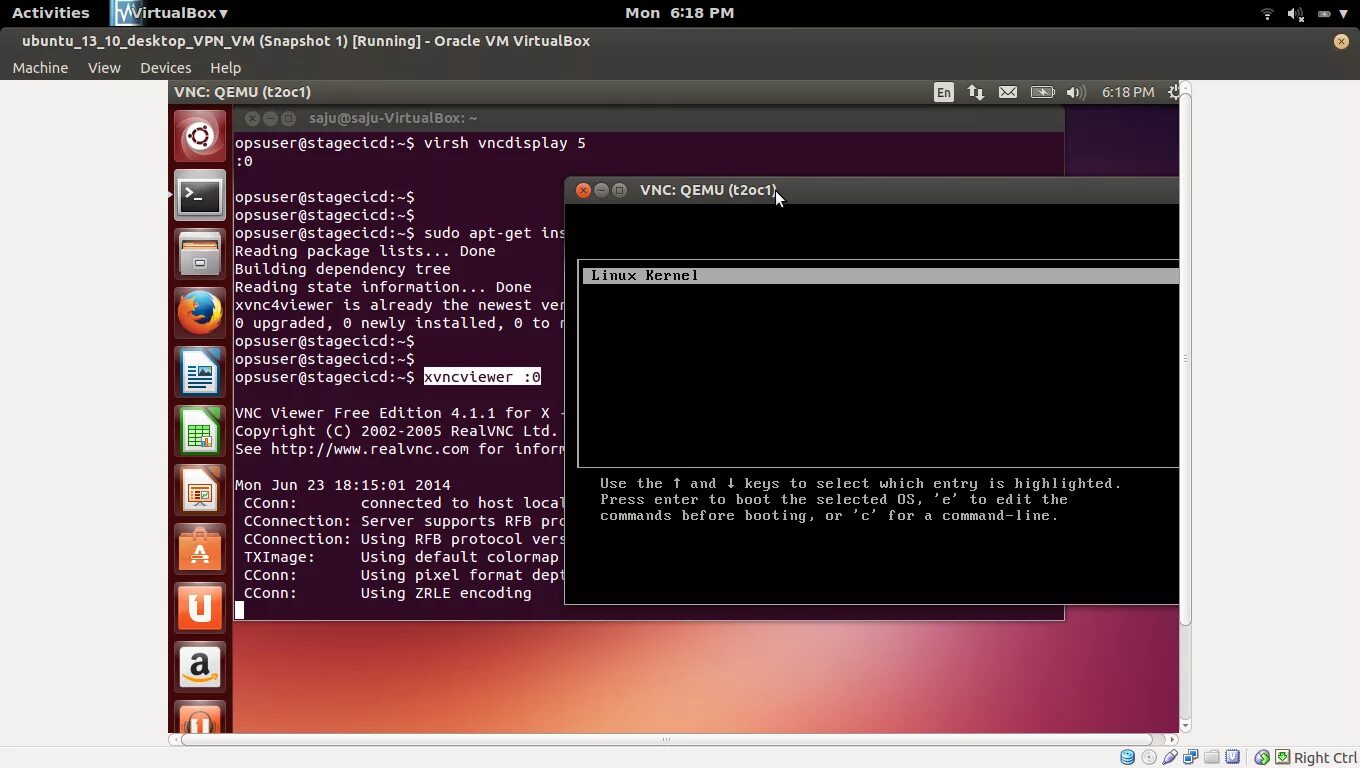Click the VirtualBox horizontal scrollbar handle
The image size is (1360, 768).
coord(665,740)
